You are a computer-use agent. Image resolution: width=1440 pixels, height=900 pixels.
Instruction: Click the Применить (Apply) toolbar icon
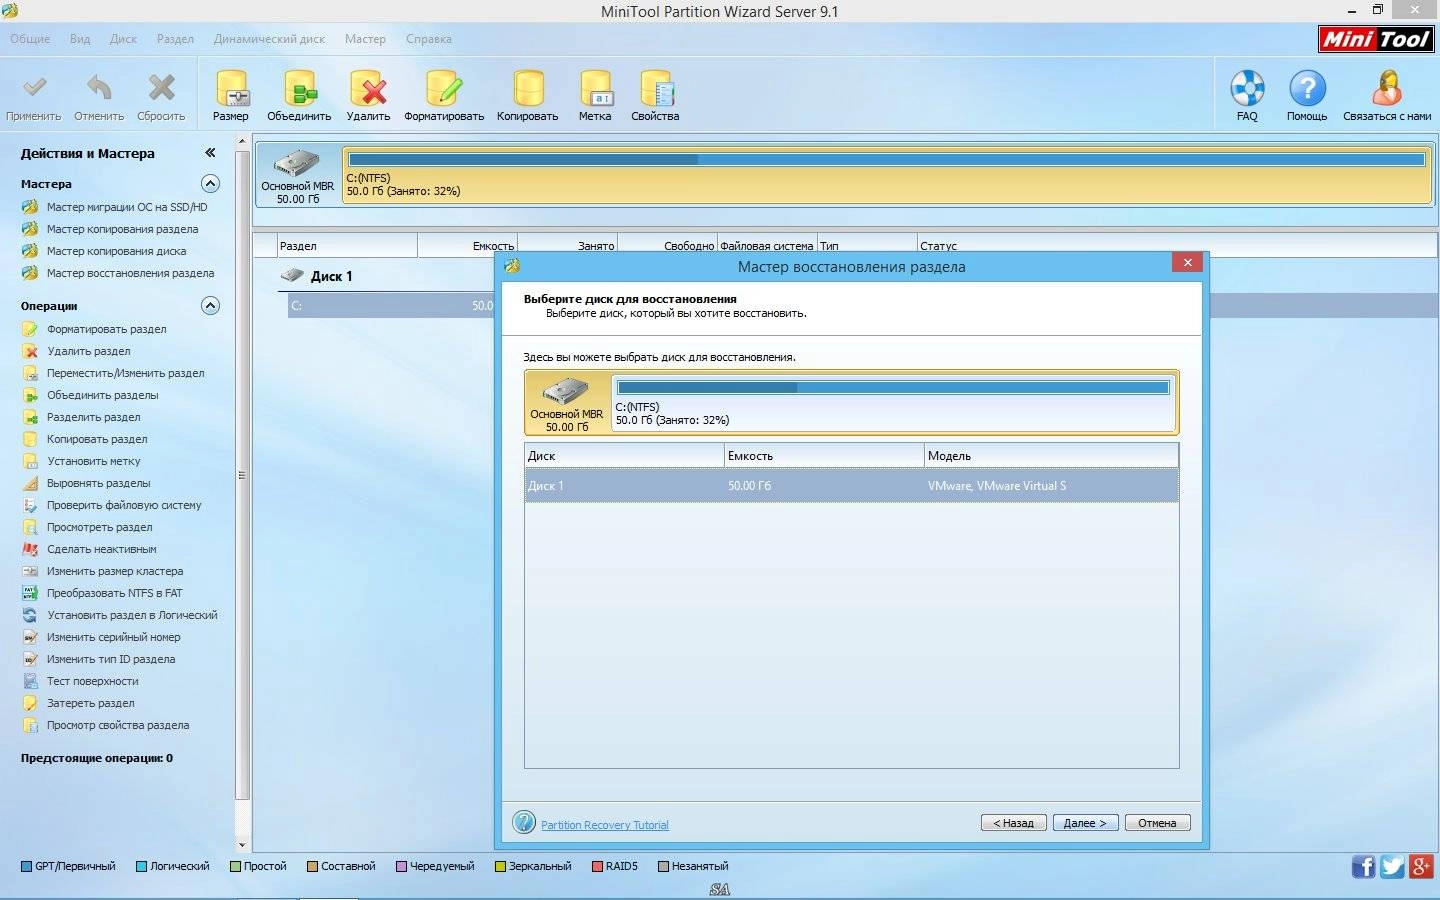(x=34, y=96)
